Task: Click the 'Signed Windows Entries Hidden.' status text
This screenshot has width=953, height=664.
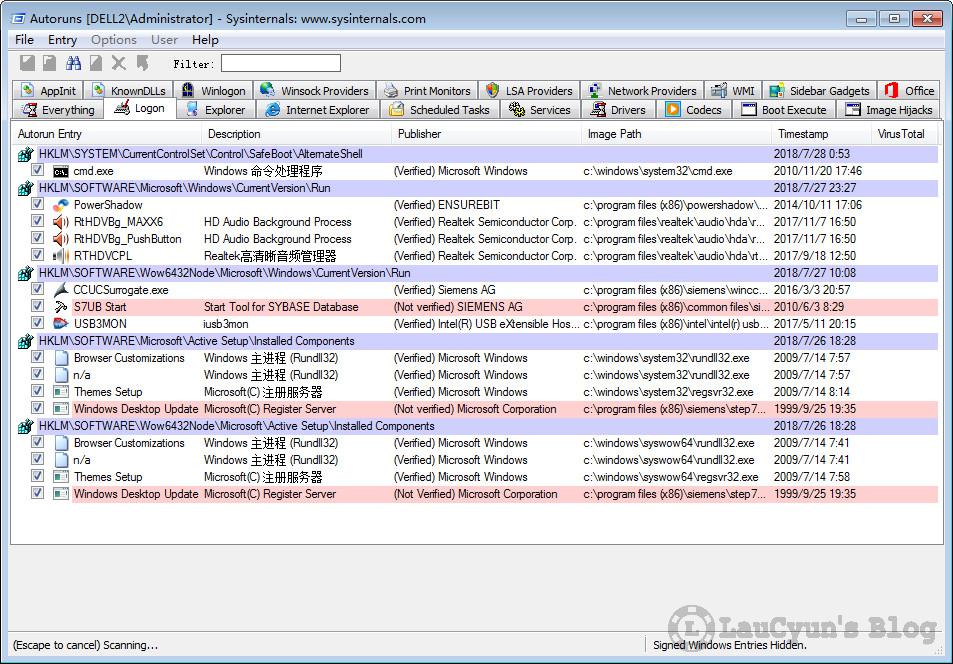Action: (x=730, y=645)
